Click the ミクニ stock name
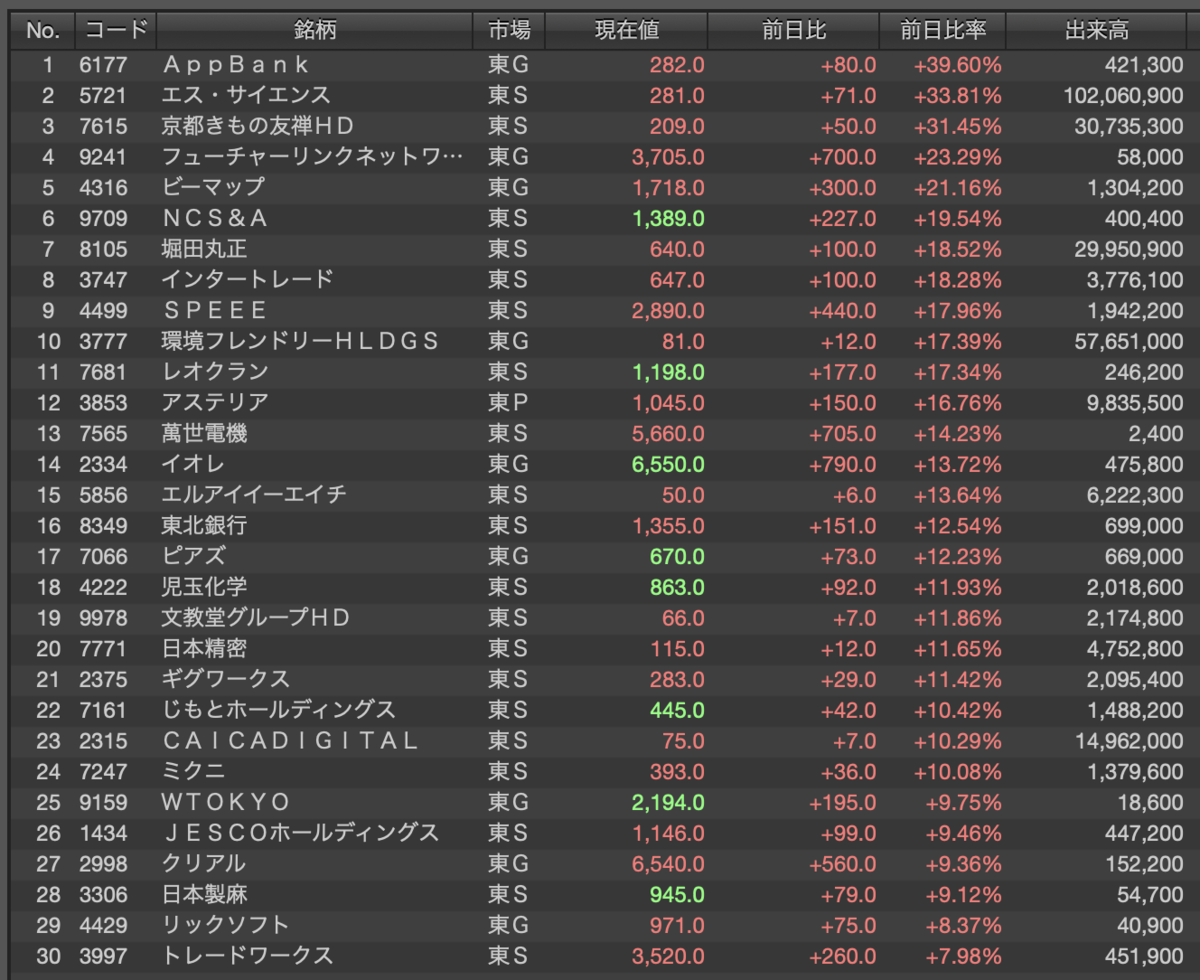This screenshot has width=1200, height=980. pos(193,770)
